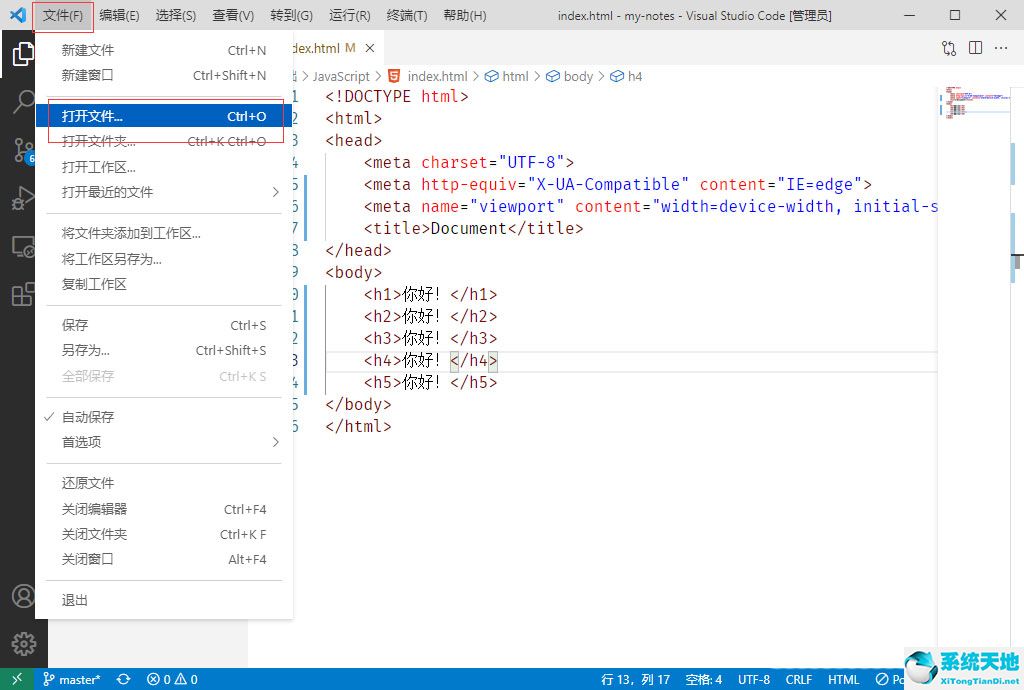Open the Source Control view
Image resolution: width=1024 pixels, height=690 pixels.
(23, 148)
